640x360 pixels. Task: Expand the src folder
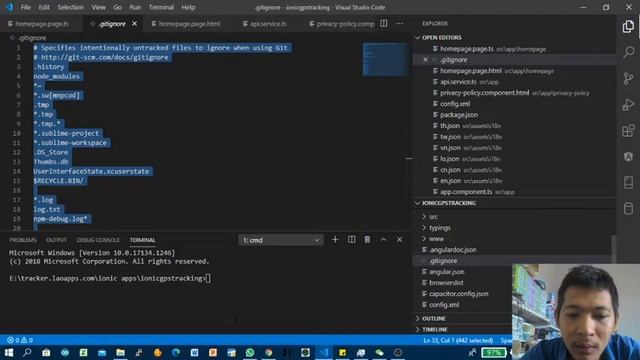[433, 217]
